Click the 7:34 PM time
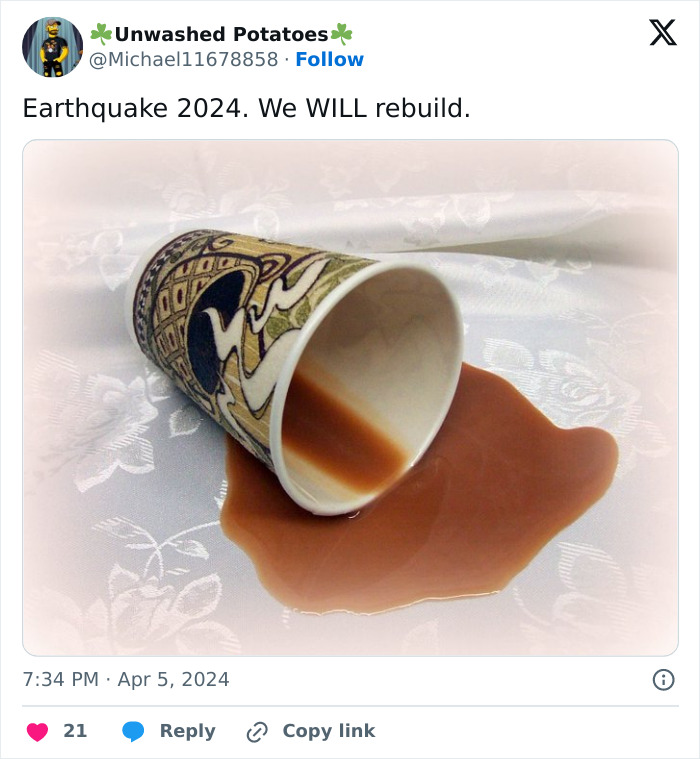 tap(60, 680)
